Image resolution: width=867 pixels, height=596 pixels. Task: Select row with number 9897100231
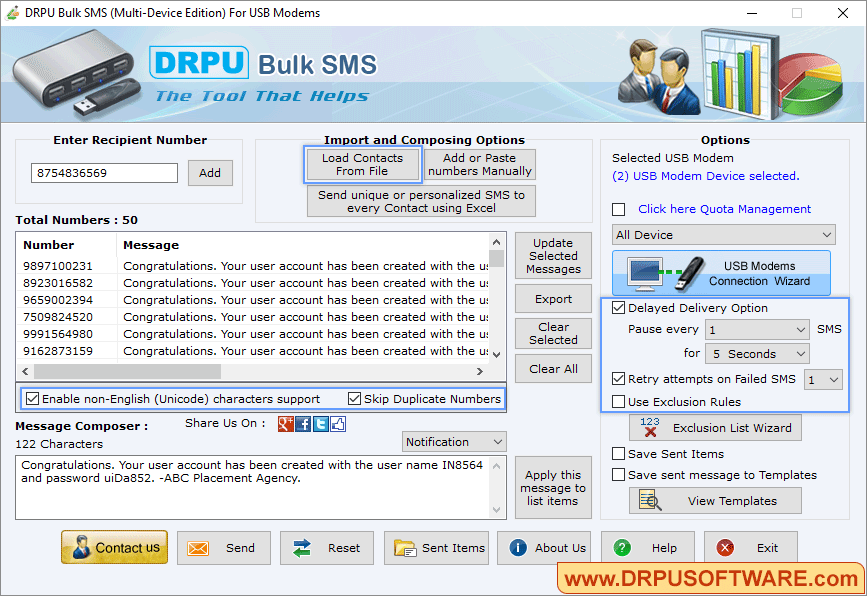tap(255, 266)
